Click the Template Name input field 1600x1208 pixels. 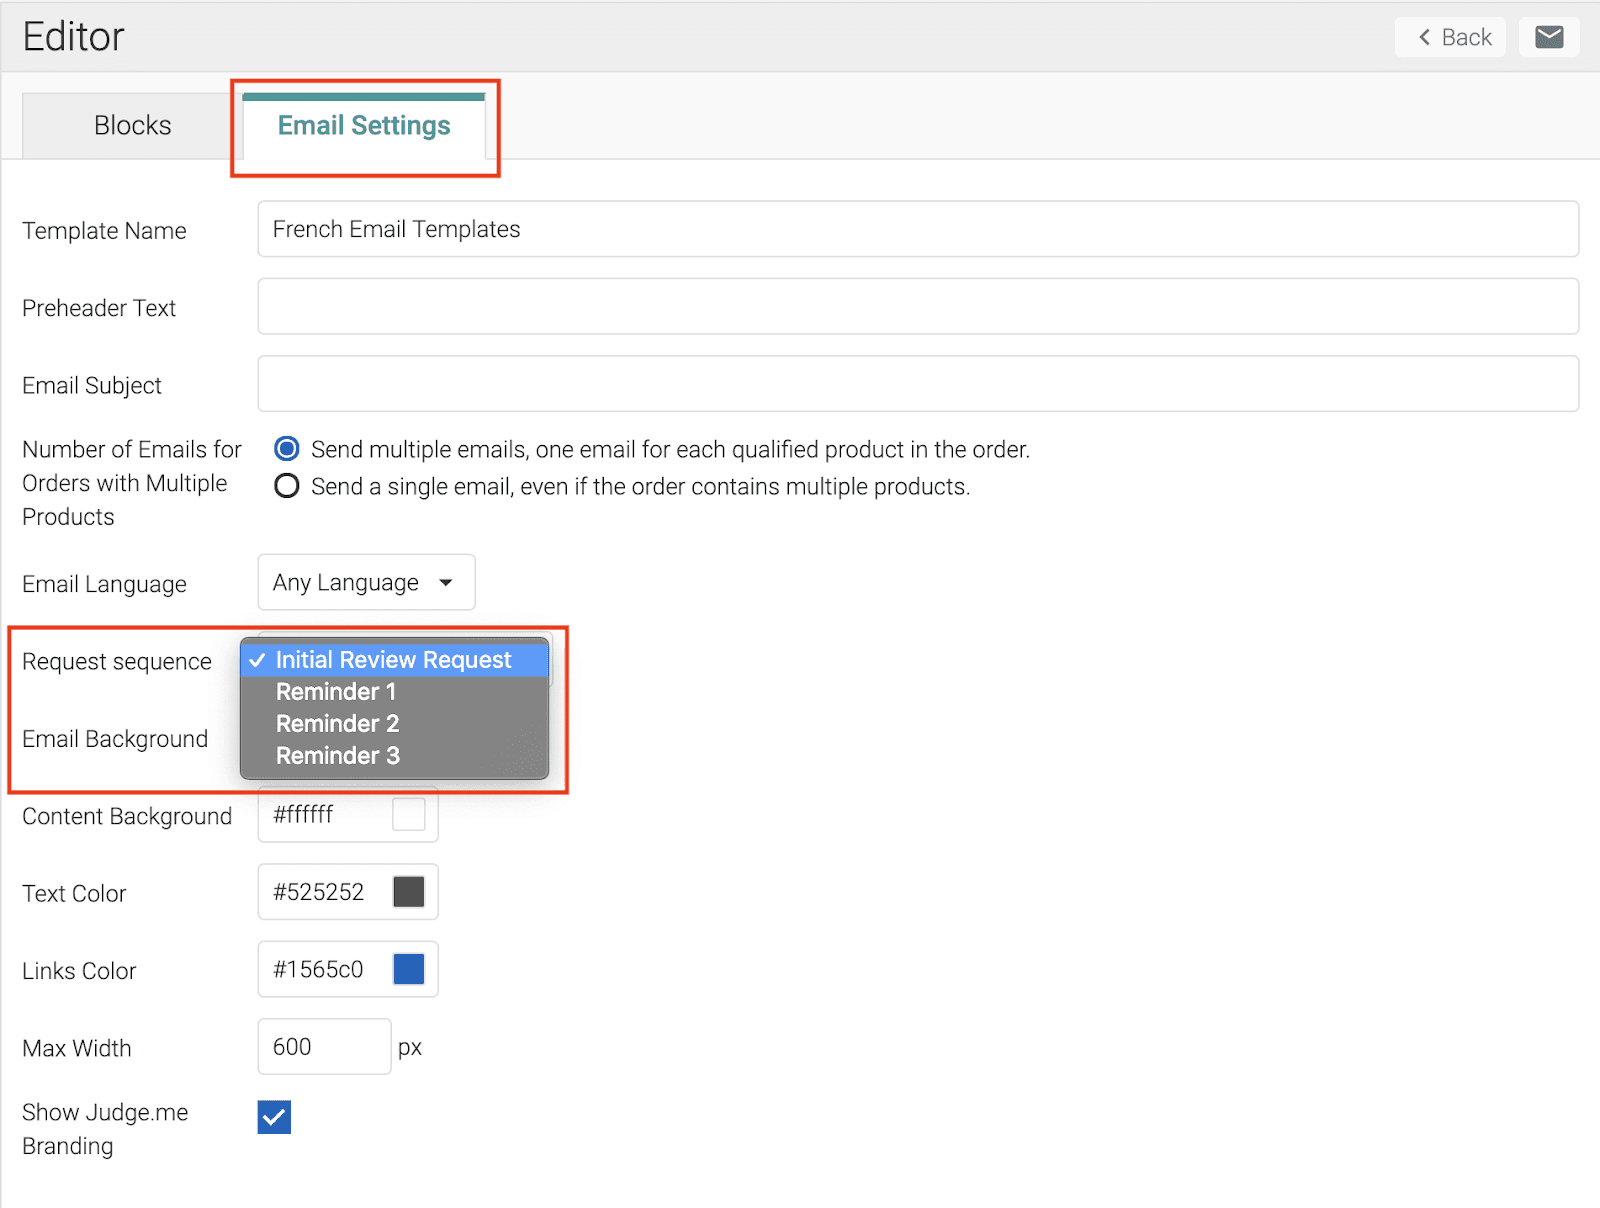(917, 230)
